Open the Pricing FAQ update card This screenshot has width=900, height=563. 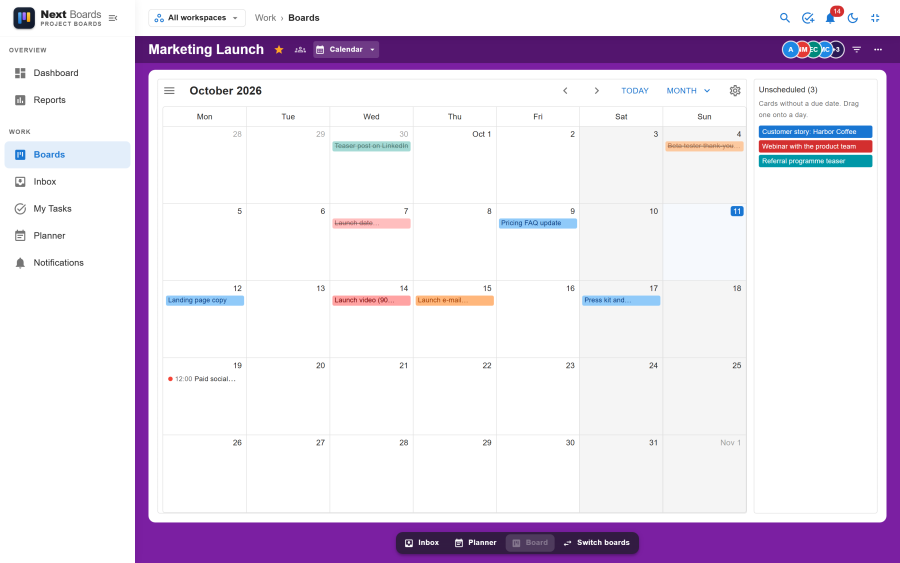coord(538,223)
